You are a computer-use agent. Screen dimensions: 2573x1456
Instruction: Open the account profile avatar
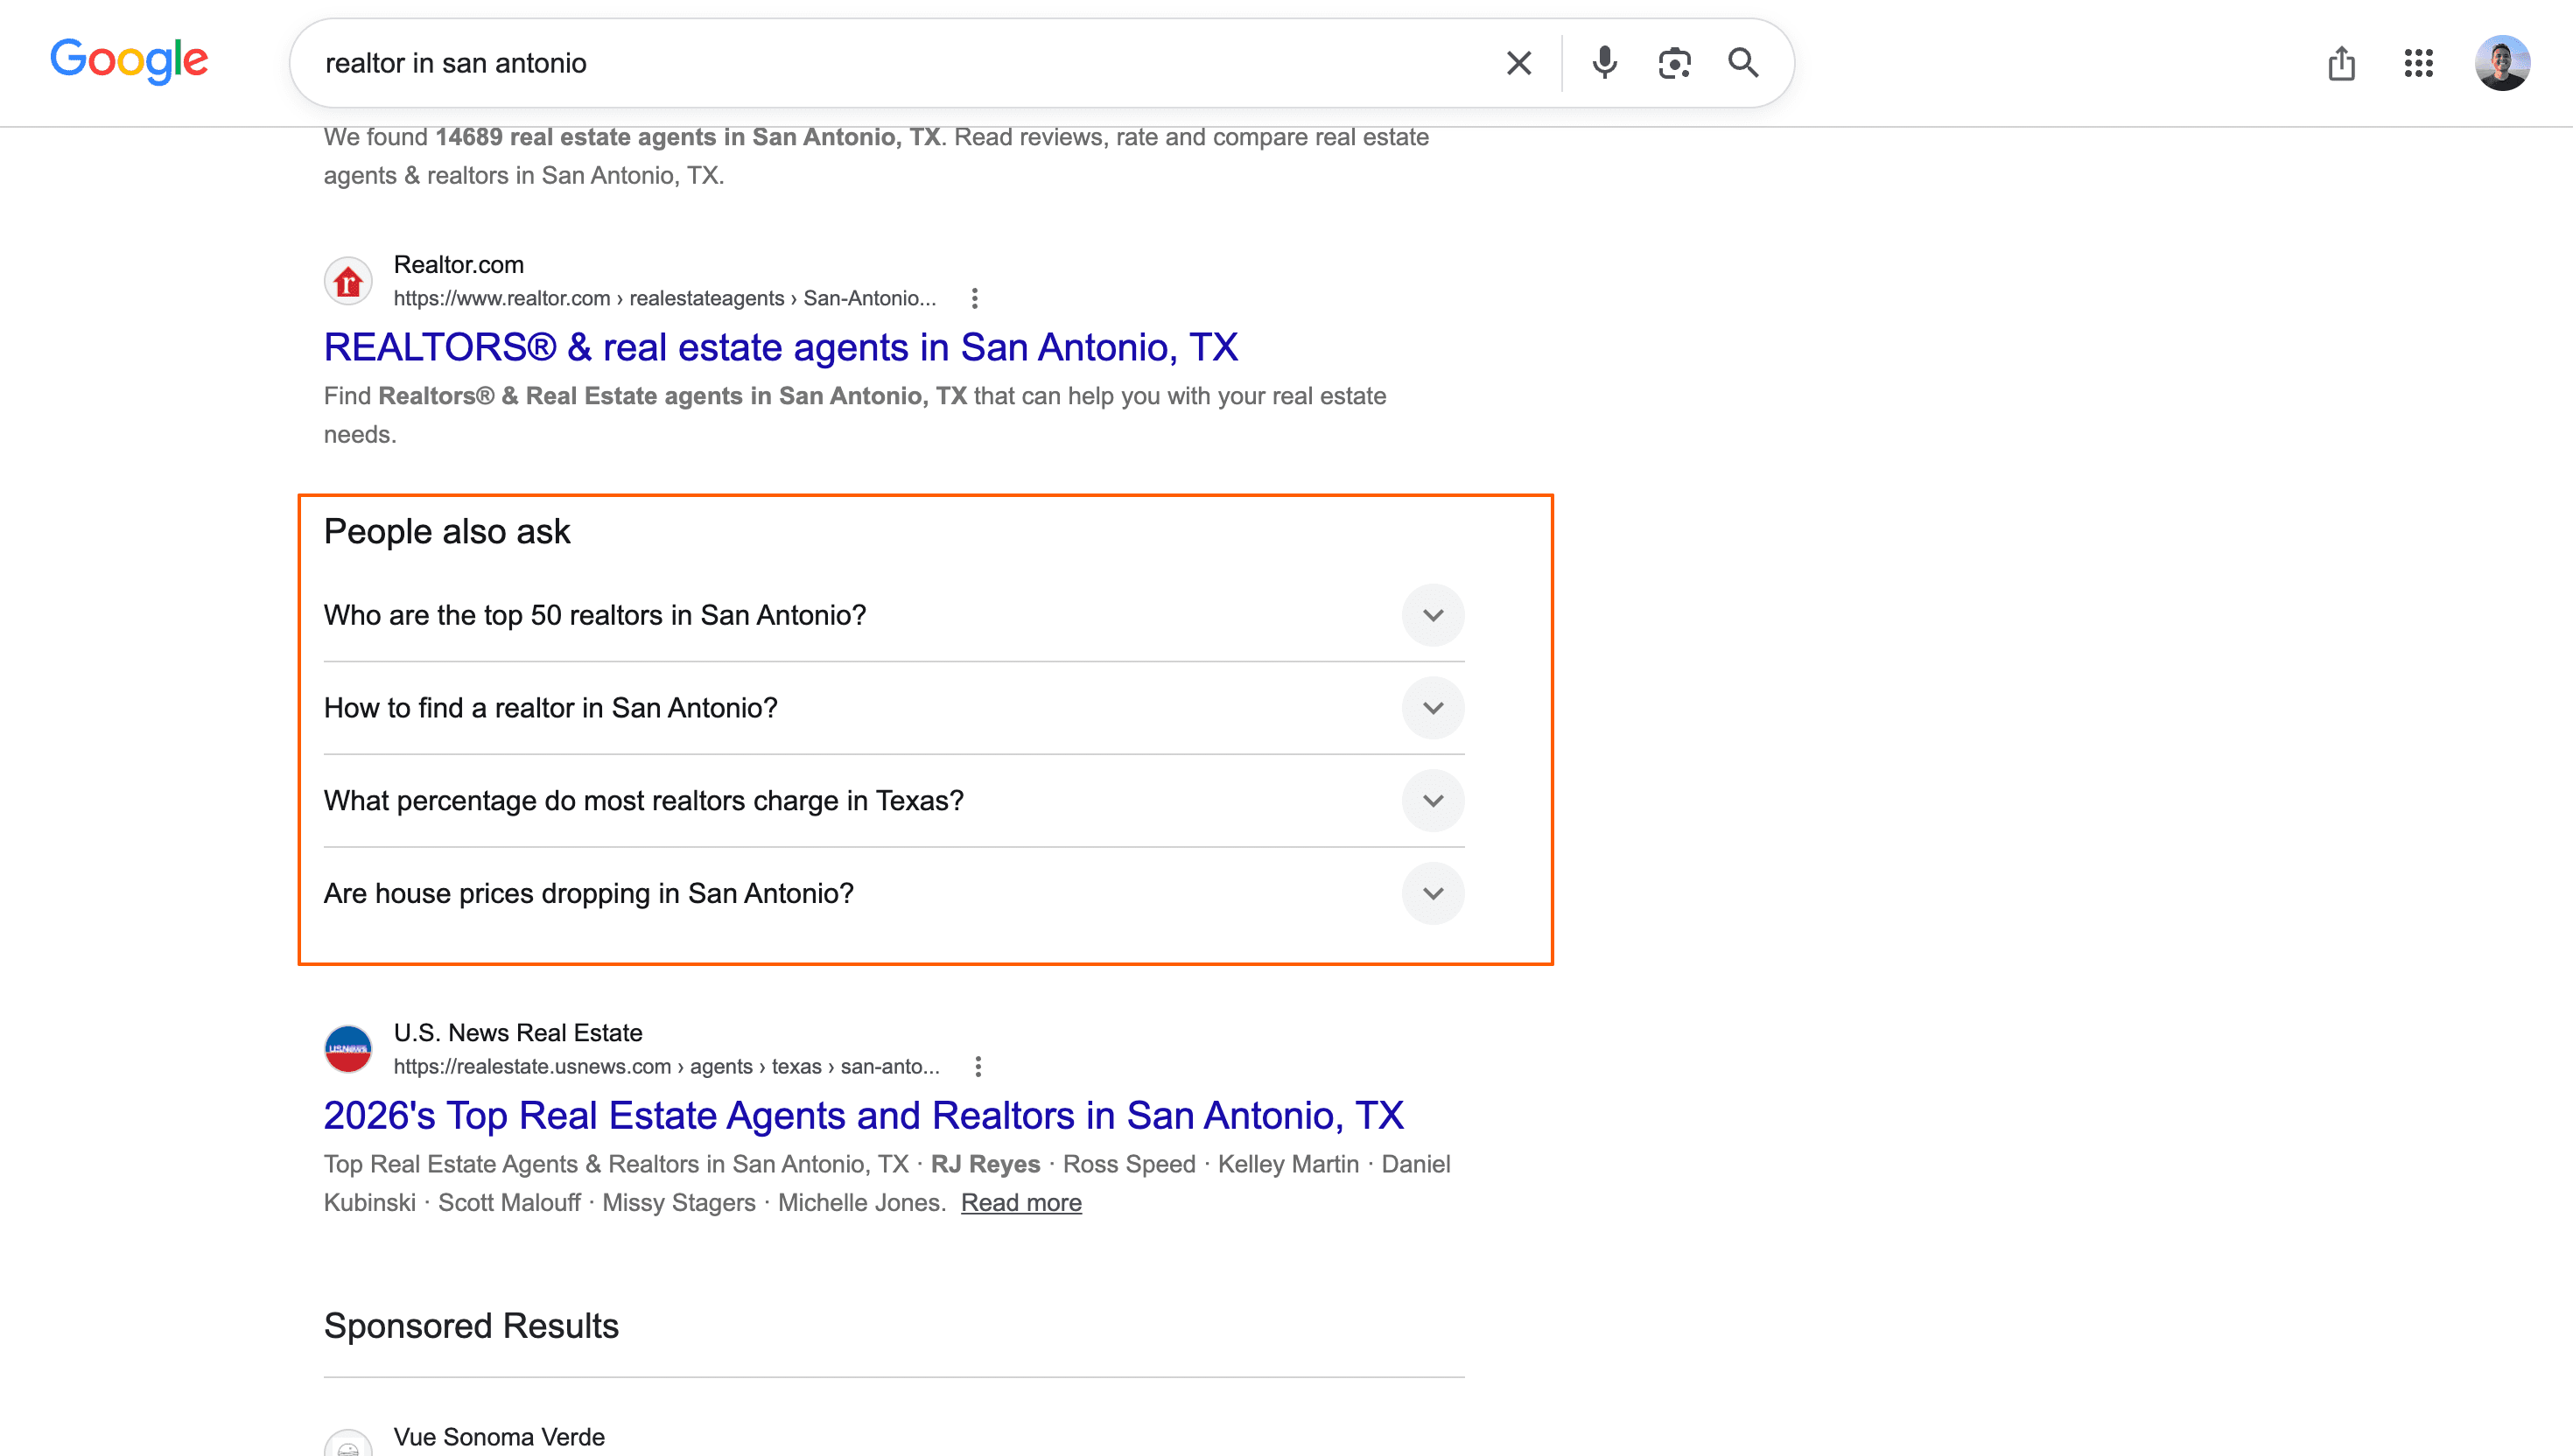point(2502,63)
